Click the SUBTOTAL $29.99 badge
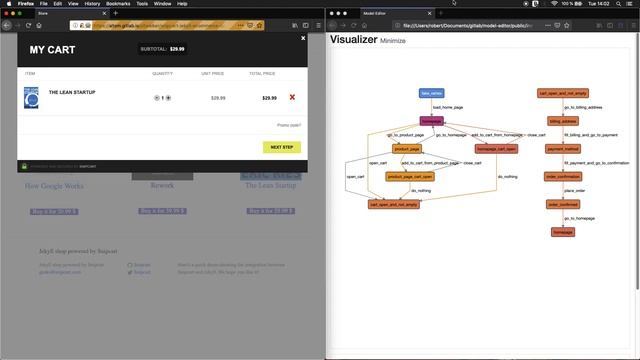Viewport: 640px width, 360px height. [x=162, y=49]
